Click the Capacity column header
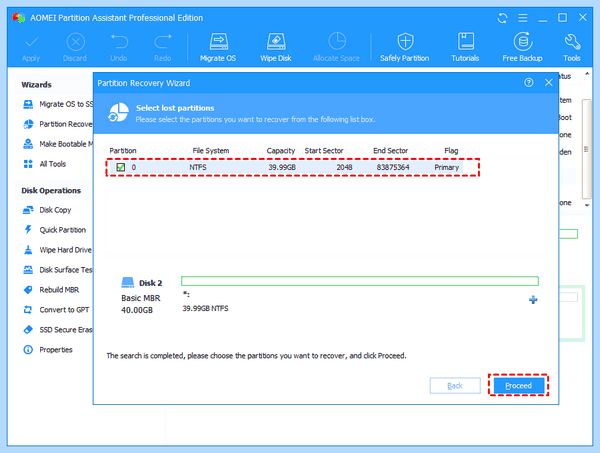 [x=281, y=151]
